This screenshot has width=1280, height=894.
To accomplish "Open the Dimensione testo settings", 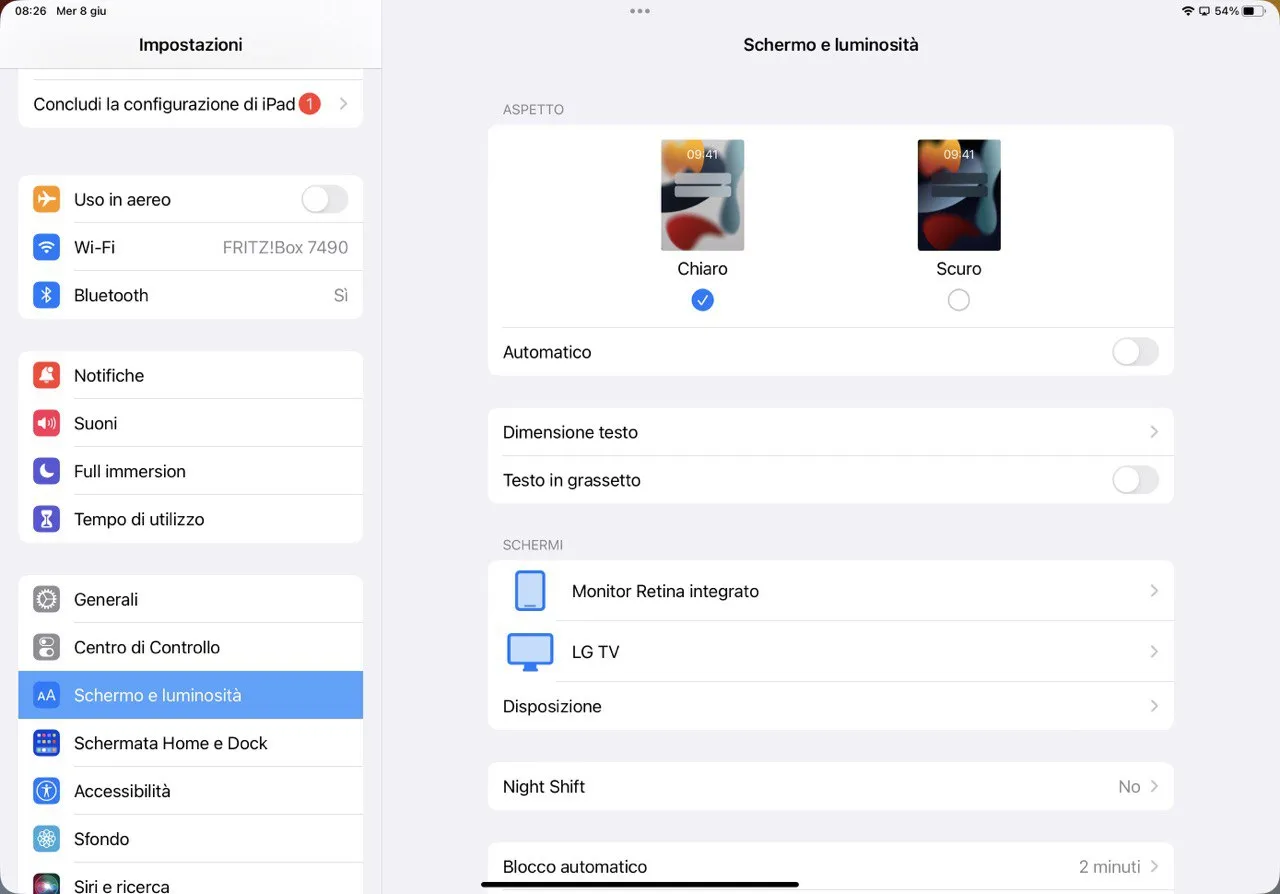I will point(830,432).
